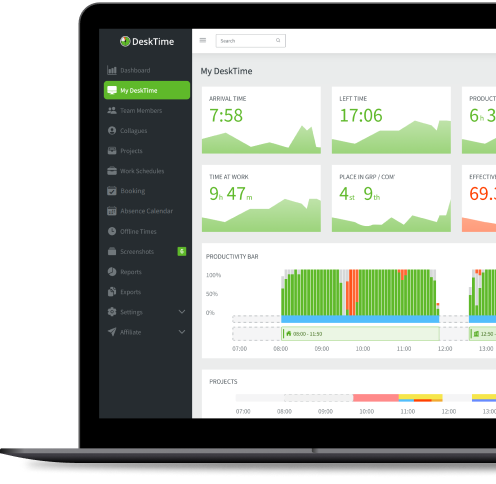Viewport: 496px width, 484px height.
Task: Open Dashboard via its bar chart icon
Action: coord(112,70)
